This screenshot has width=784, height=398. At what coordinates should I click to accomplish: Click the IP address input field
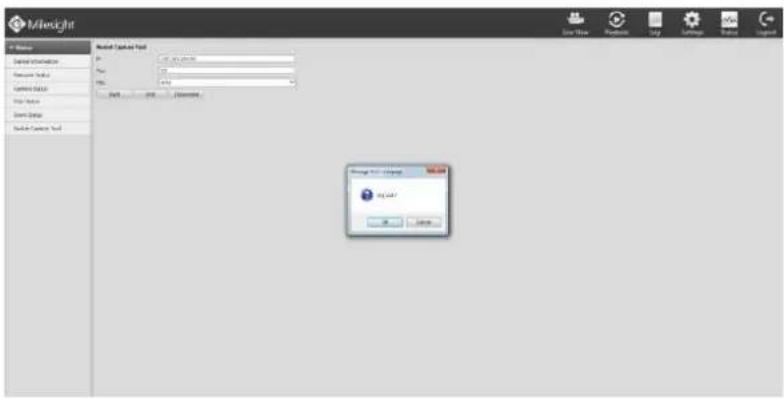pos(226,59)
